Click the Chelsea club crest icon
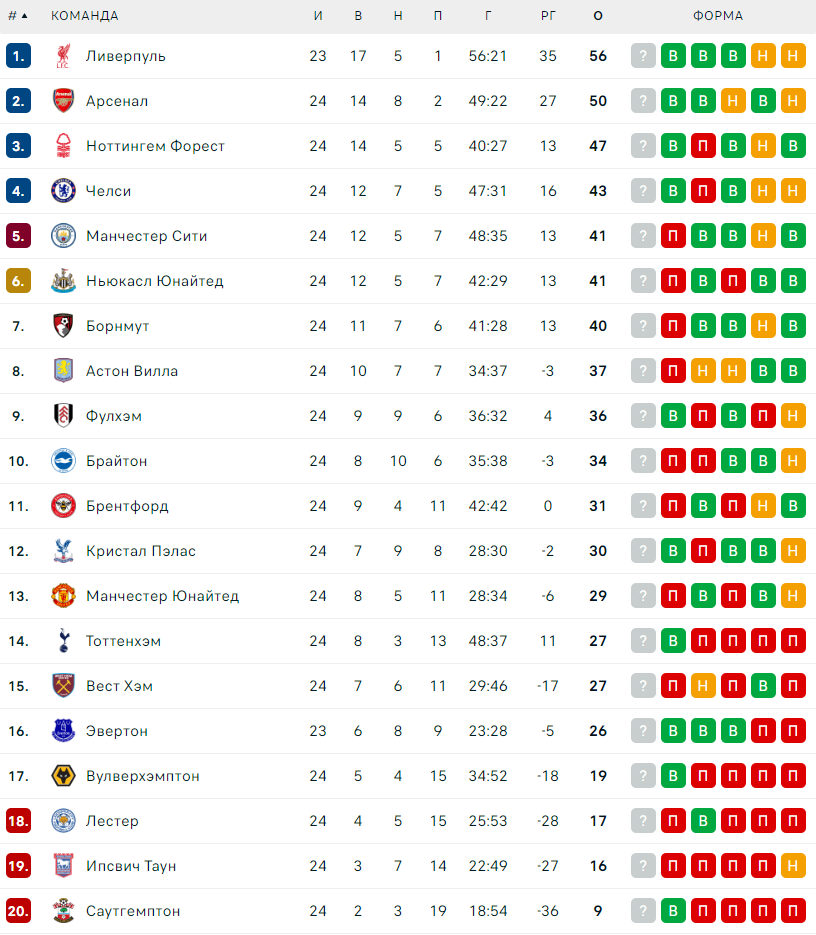 63,191
